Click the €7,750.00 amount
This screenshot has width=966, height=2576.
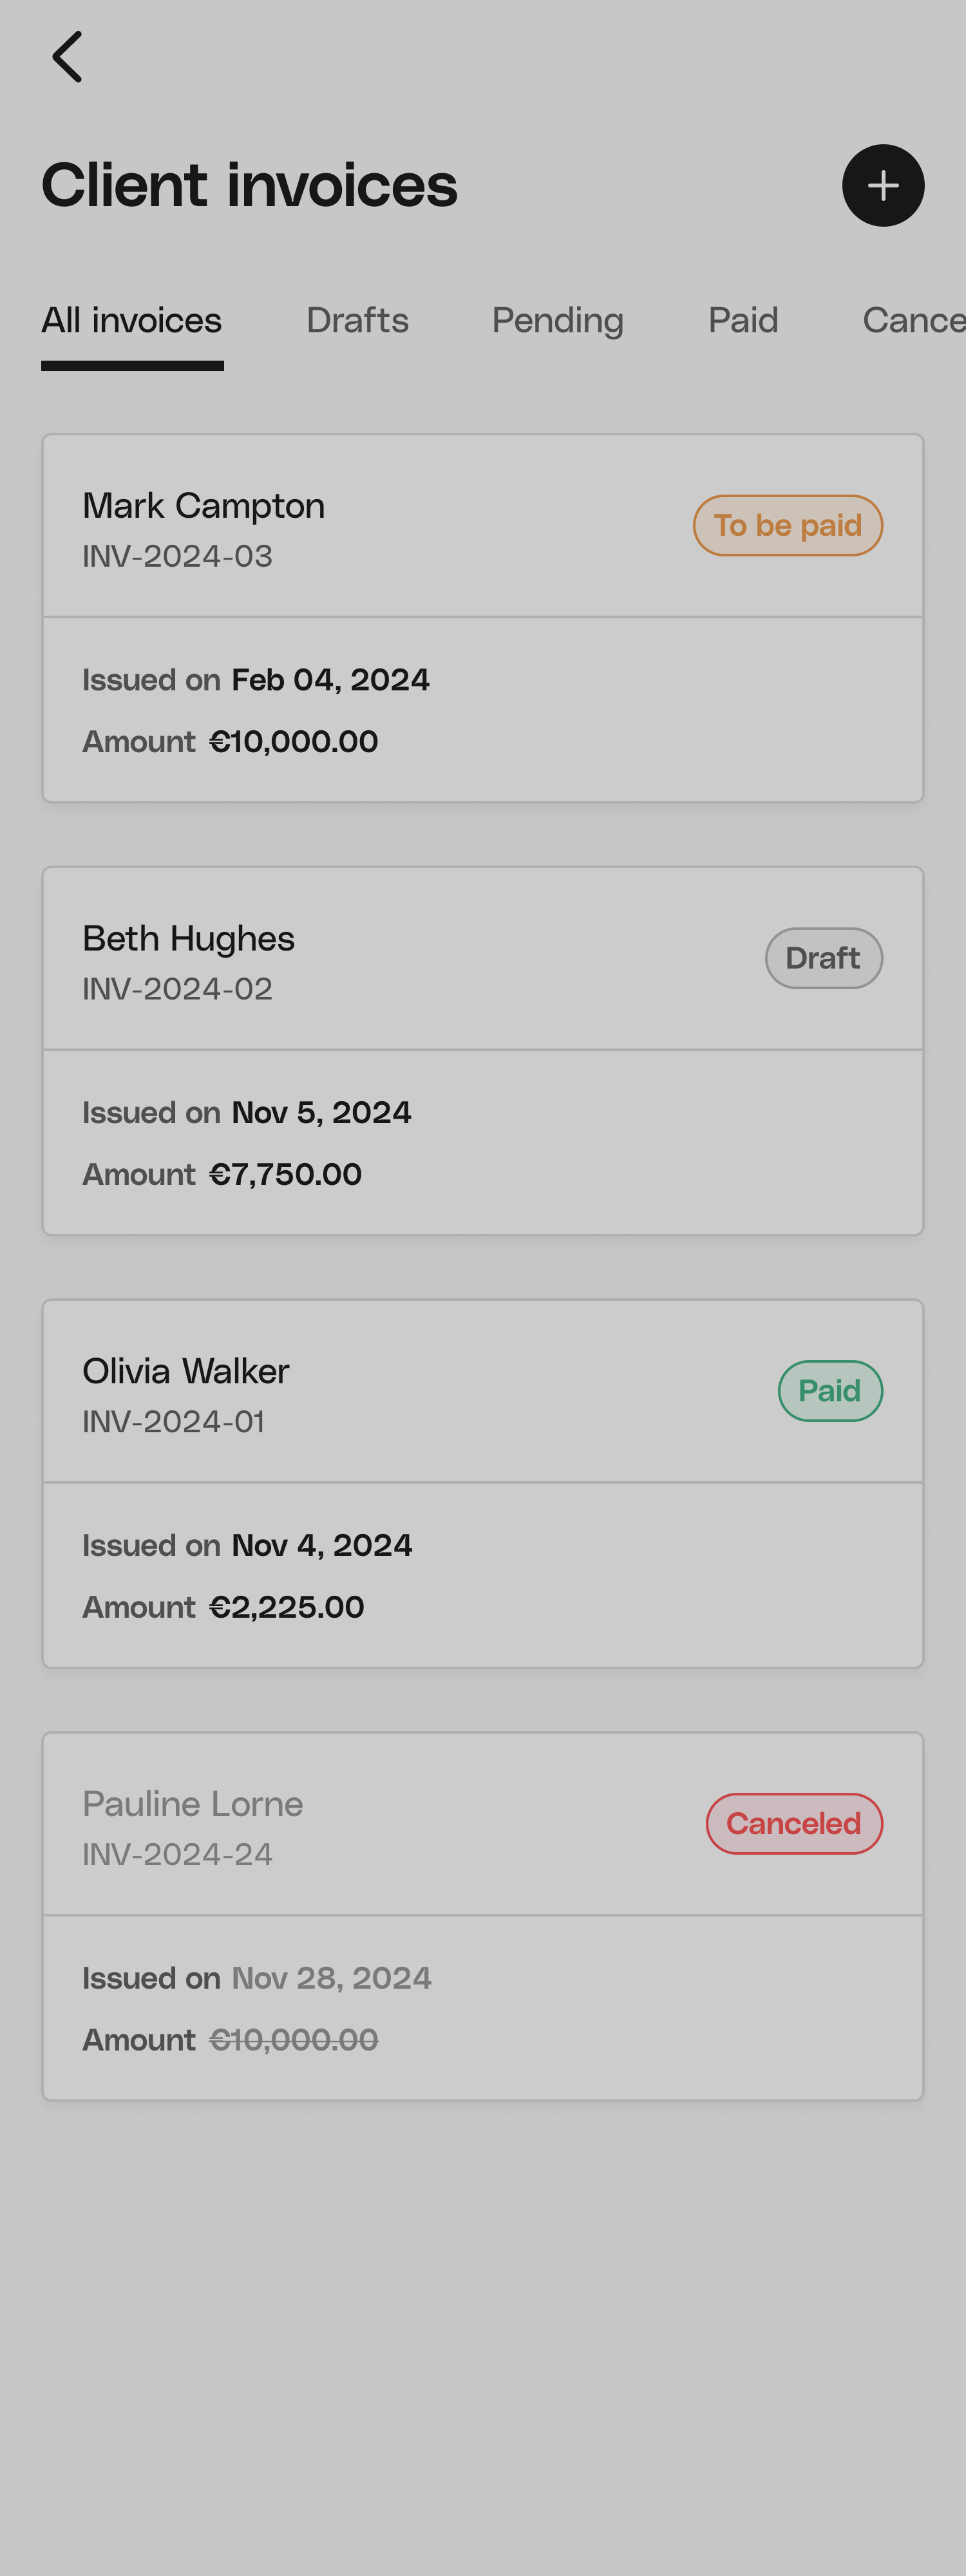click(x=285, y=1175)
